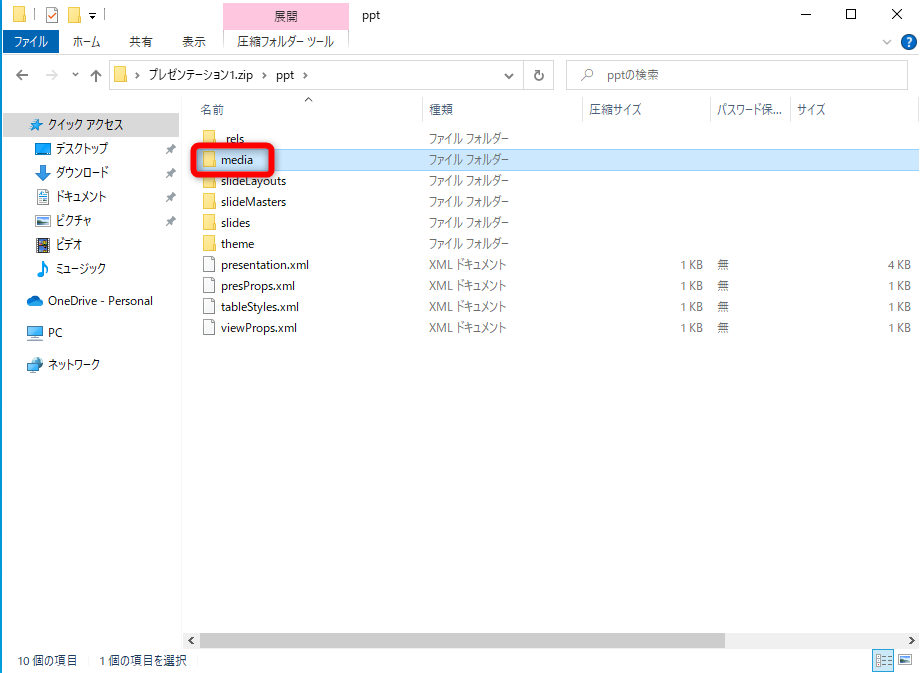Viewport: 920px width, 673px height.
Task: Refresh the current folder view
Action: coord(539,76)
